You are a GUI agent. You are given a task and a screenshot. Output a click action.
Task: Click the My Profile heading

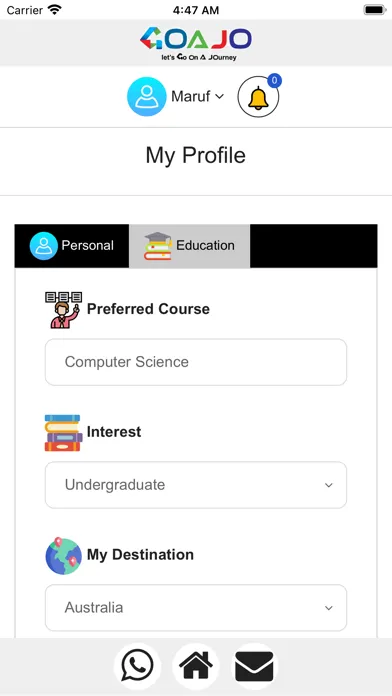(x=196, y=155)
